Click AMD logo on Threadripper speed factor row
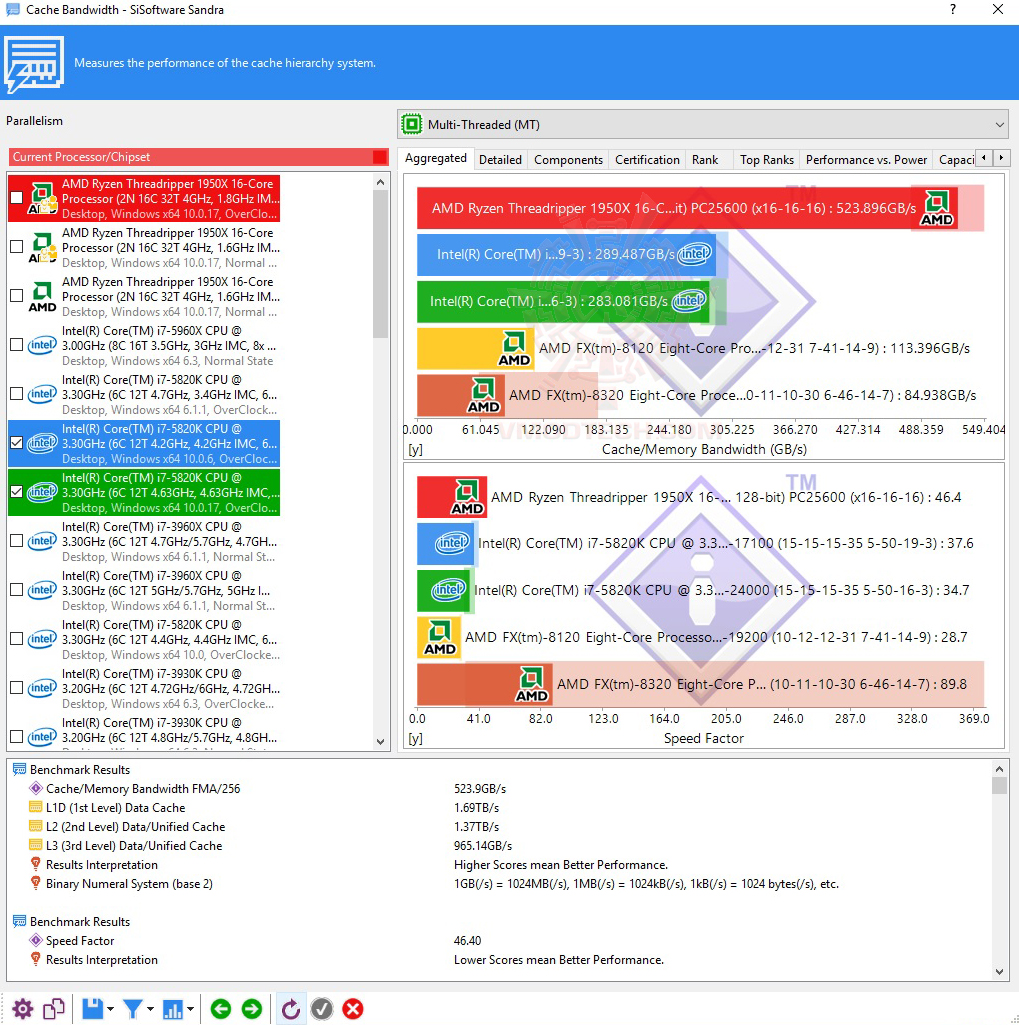This screenshot has height=1025, width=1019. pyautogui.click(x=467, y=497)
